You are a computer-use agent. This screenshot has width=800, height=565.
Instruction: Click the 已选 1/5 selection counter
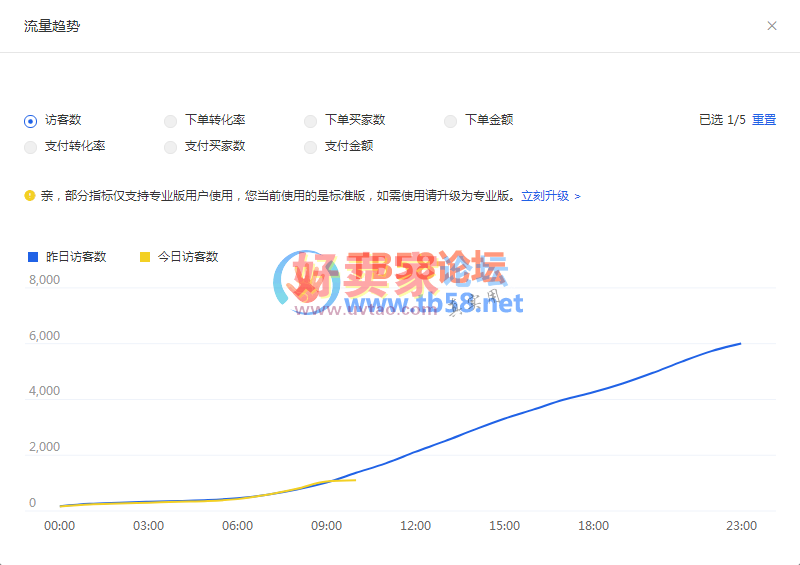(x=722, y=120)
